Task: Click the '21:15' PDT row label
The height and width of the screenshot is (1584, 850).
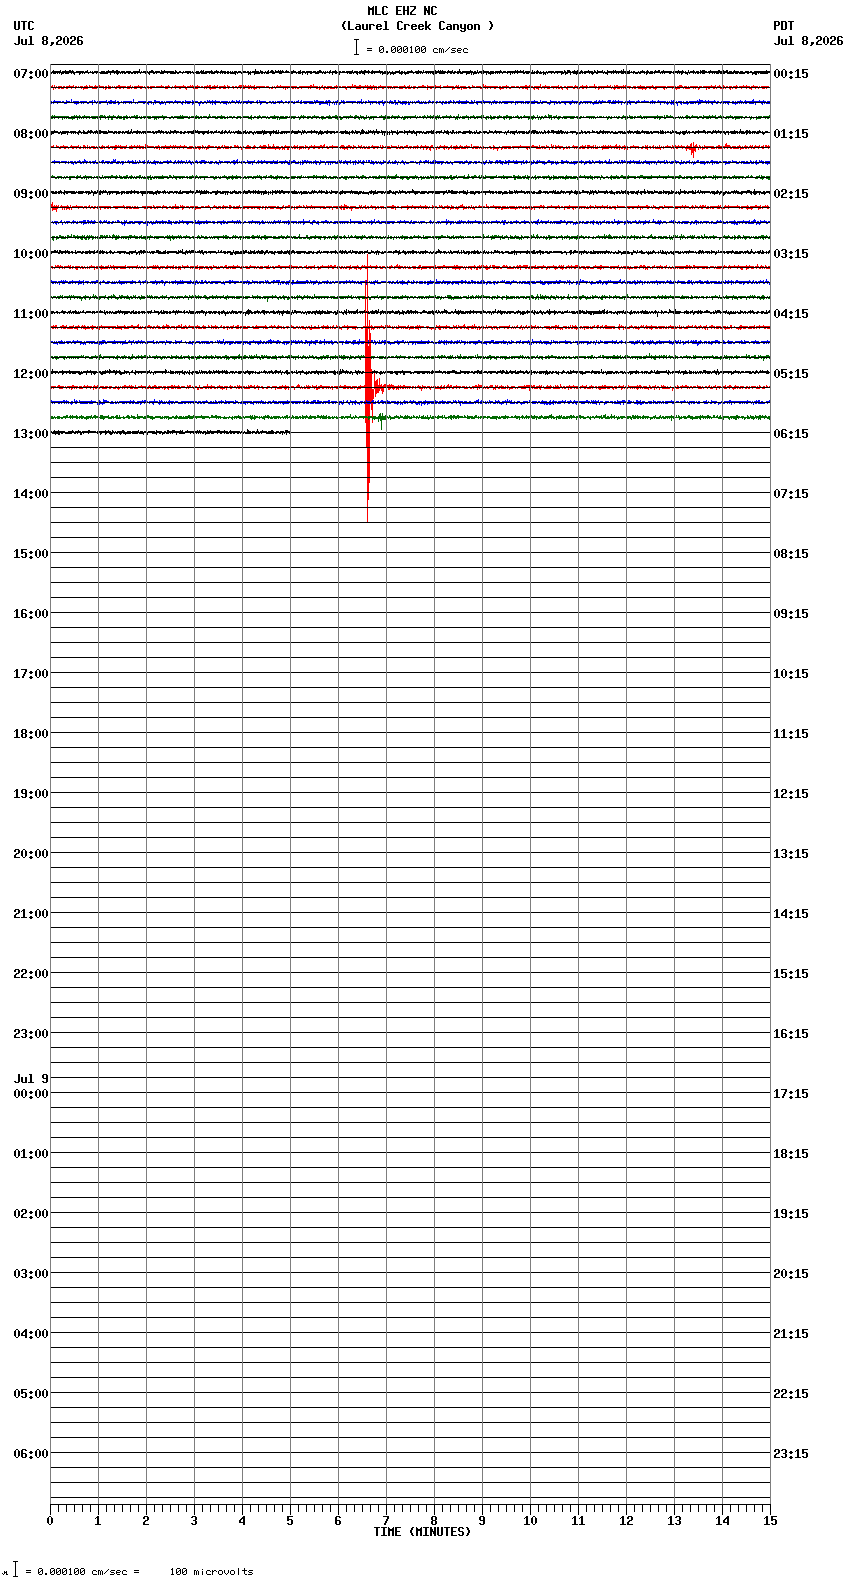Action: click(x=791, y=1333)
